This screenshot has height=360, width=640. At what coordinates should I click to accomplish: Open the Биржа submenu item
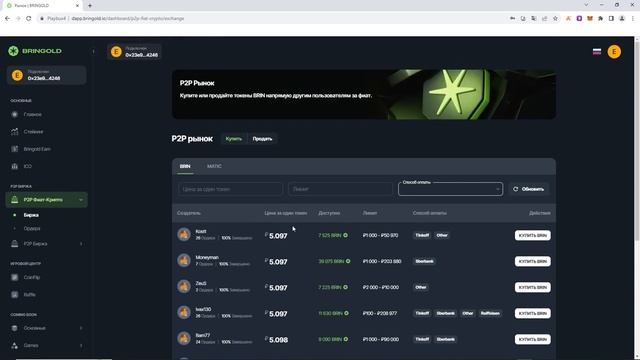[x=31, y=215]
